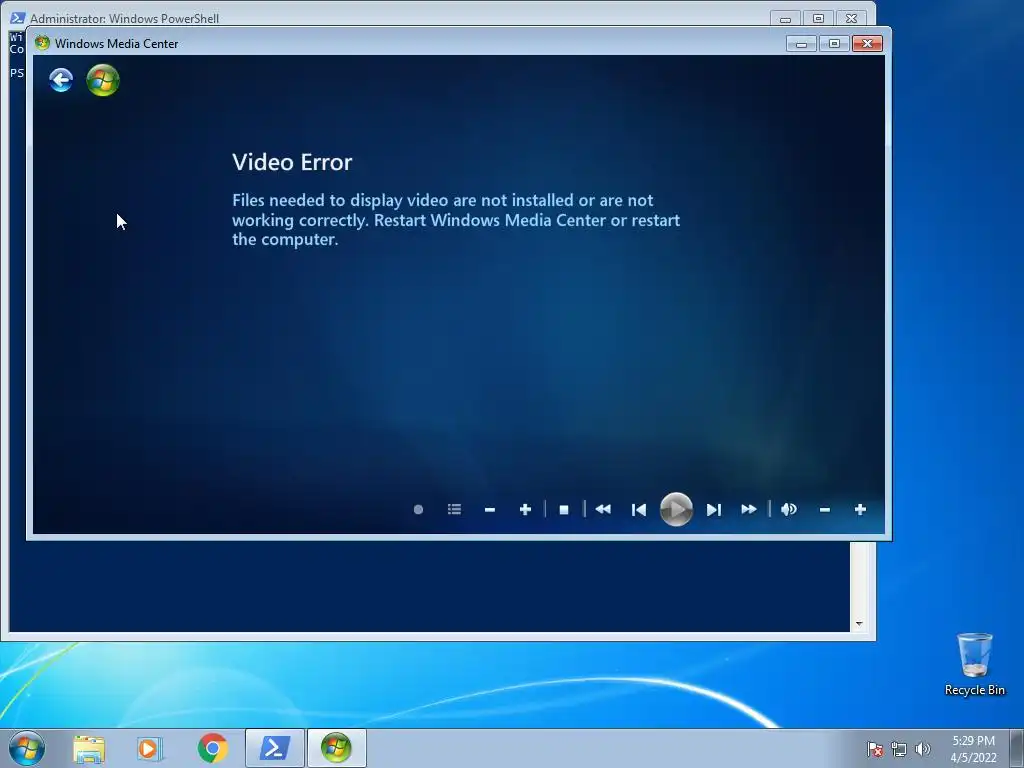Image resolution: width=1024 pixels, height=768 pixels.
Task: Go back using the blue arrow button
Action: pyautogui.click(x=61, y=80)
